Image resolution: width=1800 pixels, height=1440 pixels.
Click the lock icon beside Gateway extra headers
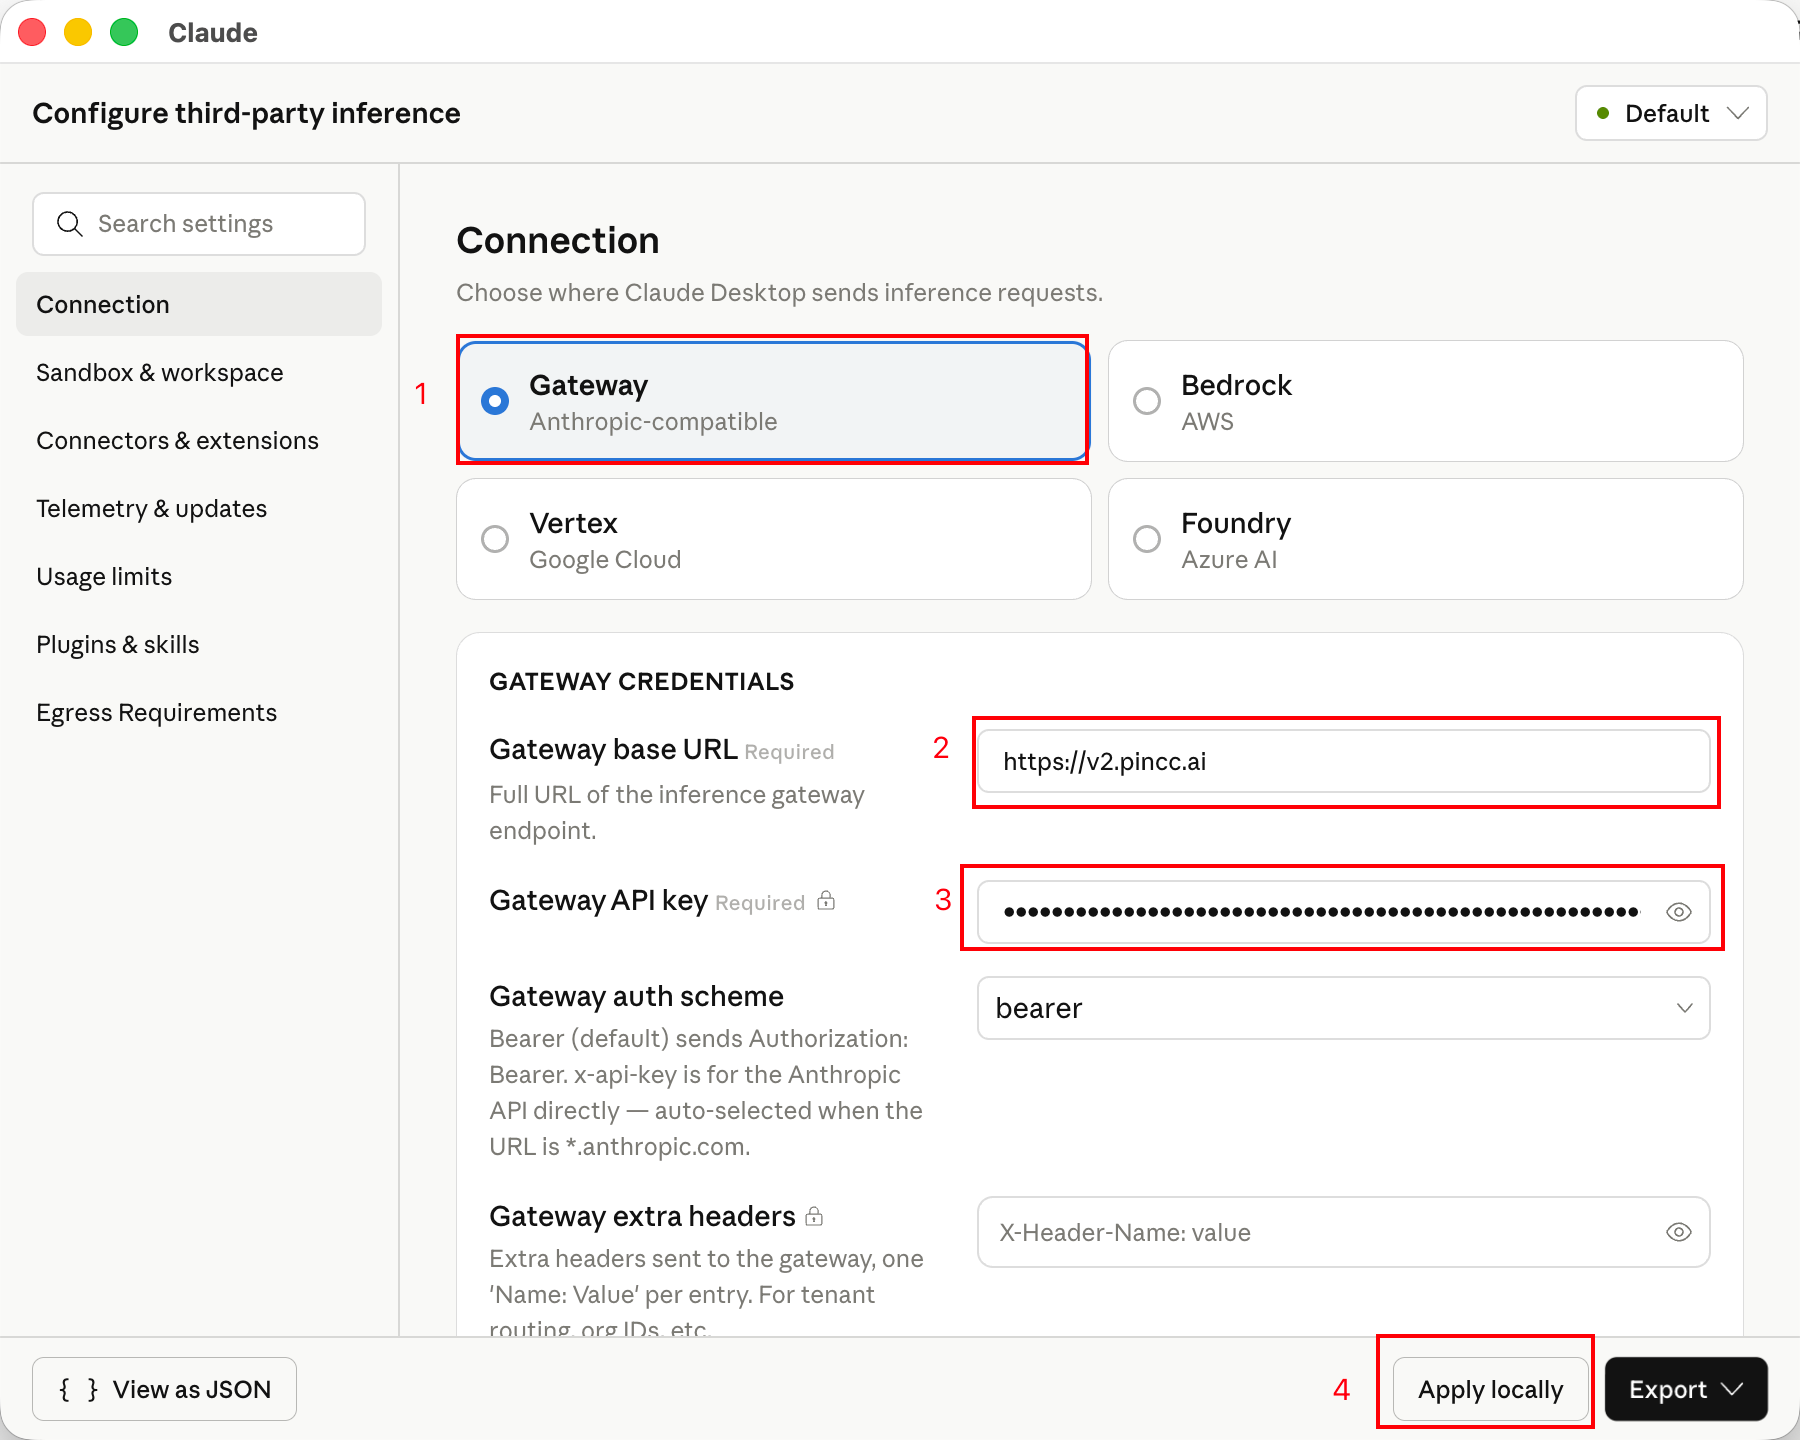click(x=814, y=1216)
